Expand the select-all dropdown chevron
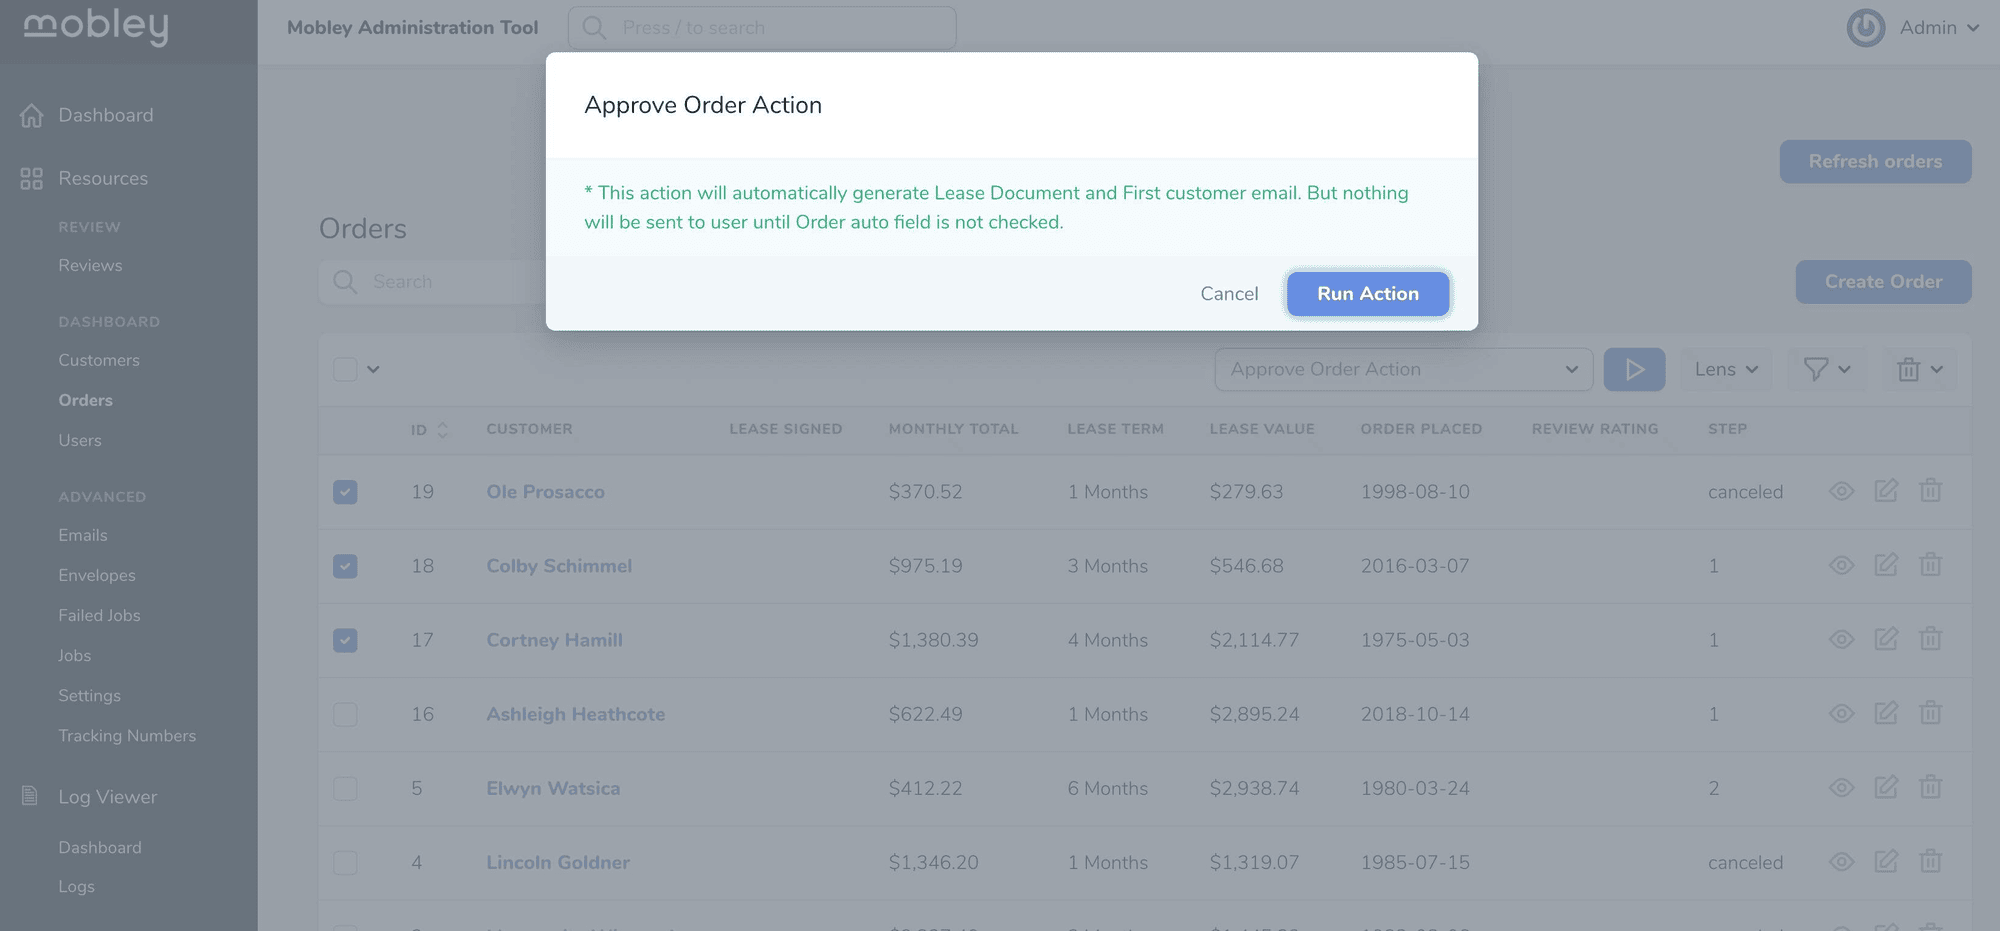Viewport: 2000px width, 931px height. click(x=373, y=369)
